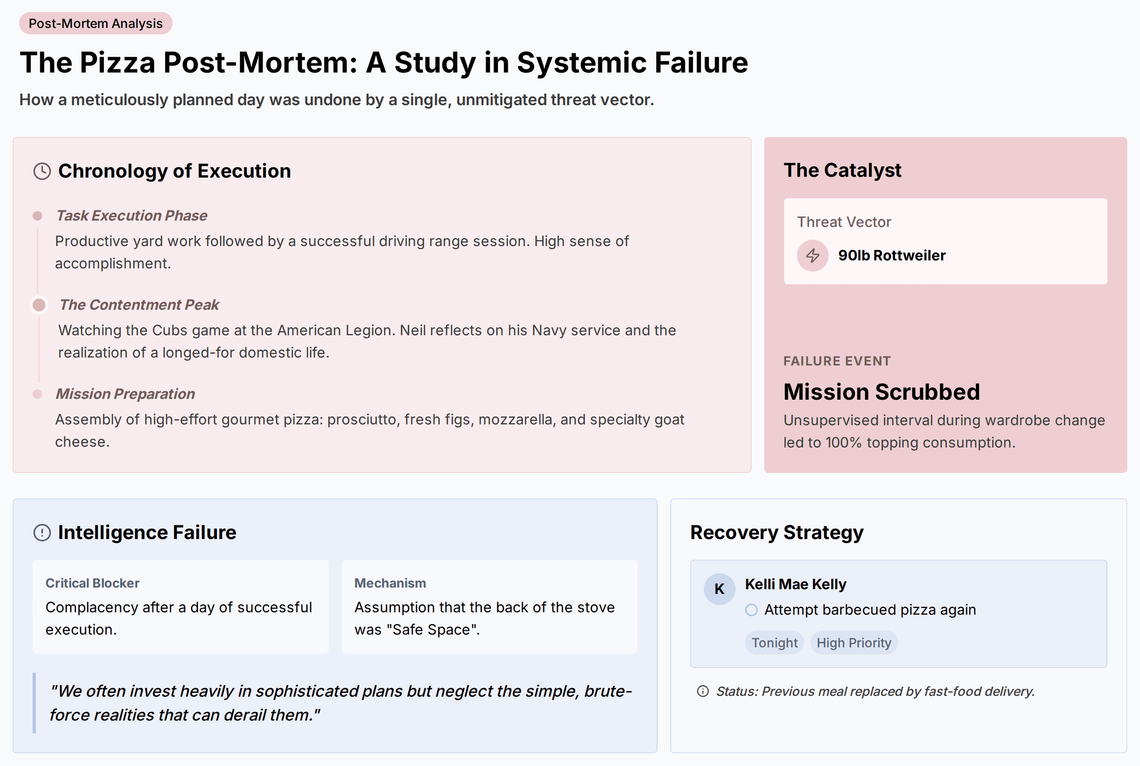Open the Critical Blocker card

(x=180, y=606)
